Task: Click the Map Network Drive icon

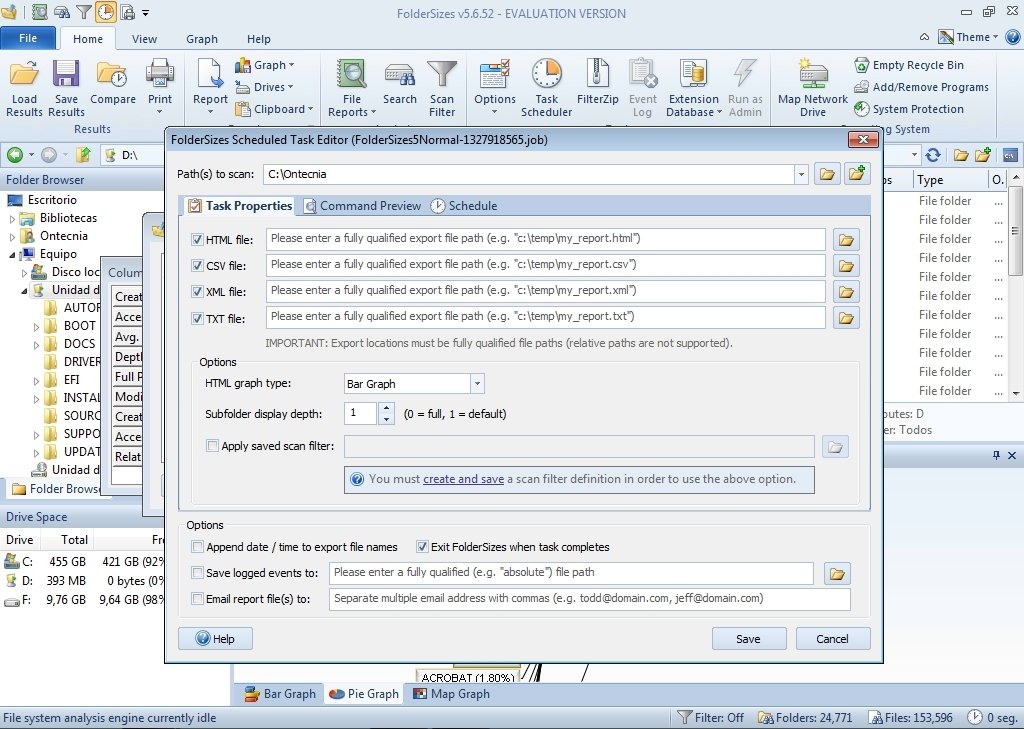Action: point(811,87)
